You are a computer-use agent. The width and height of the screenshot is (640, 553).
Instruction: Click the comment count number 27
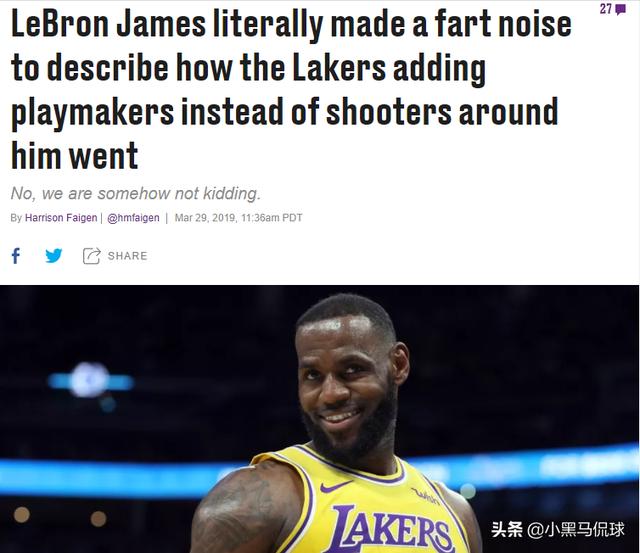pos(607,9)
